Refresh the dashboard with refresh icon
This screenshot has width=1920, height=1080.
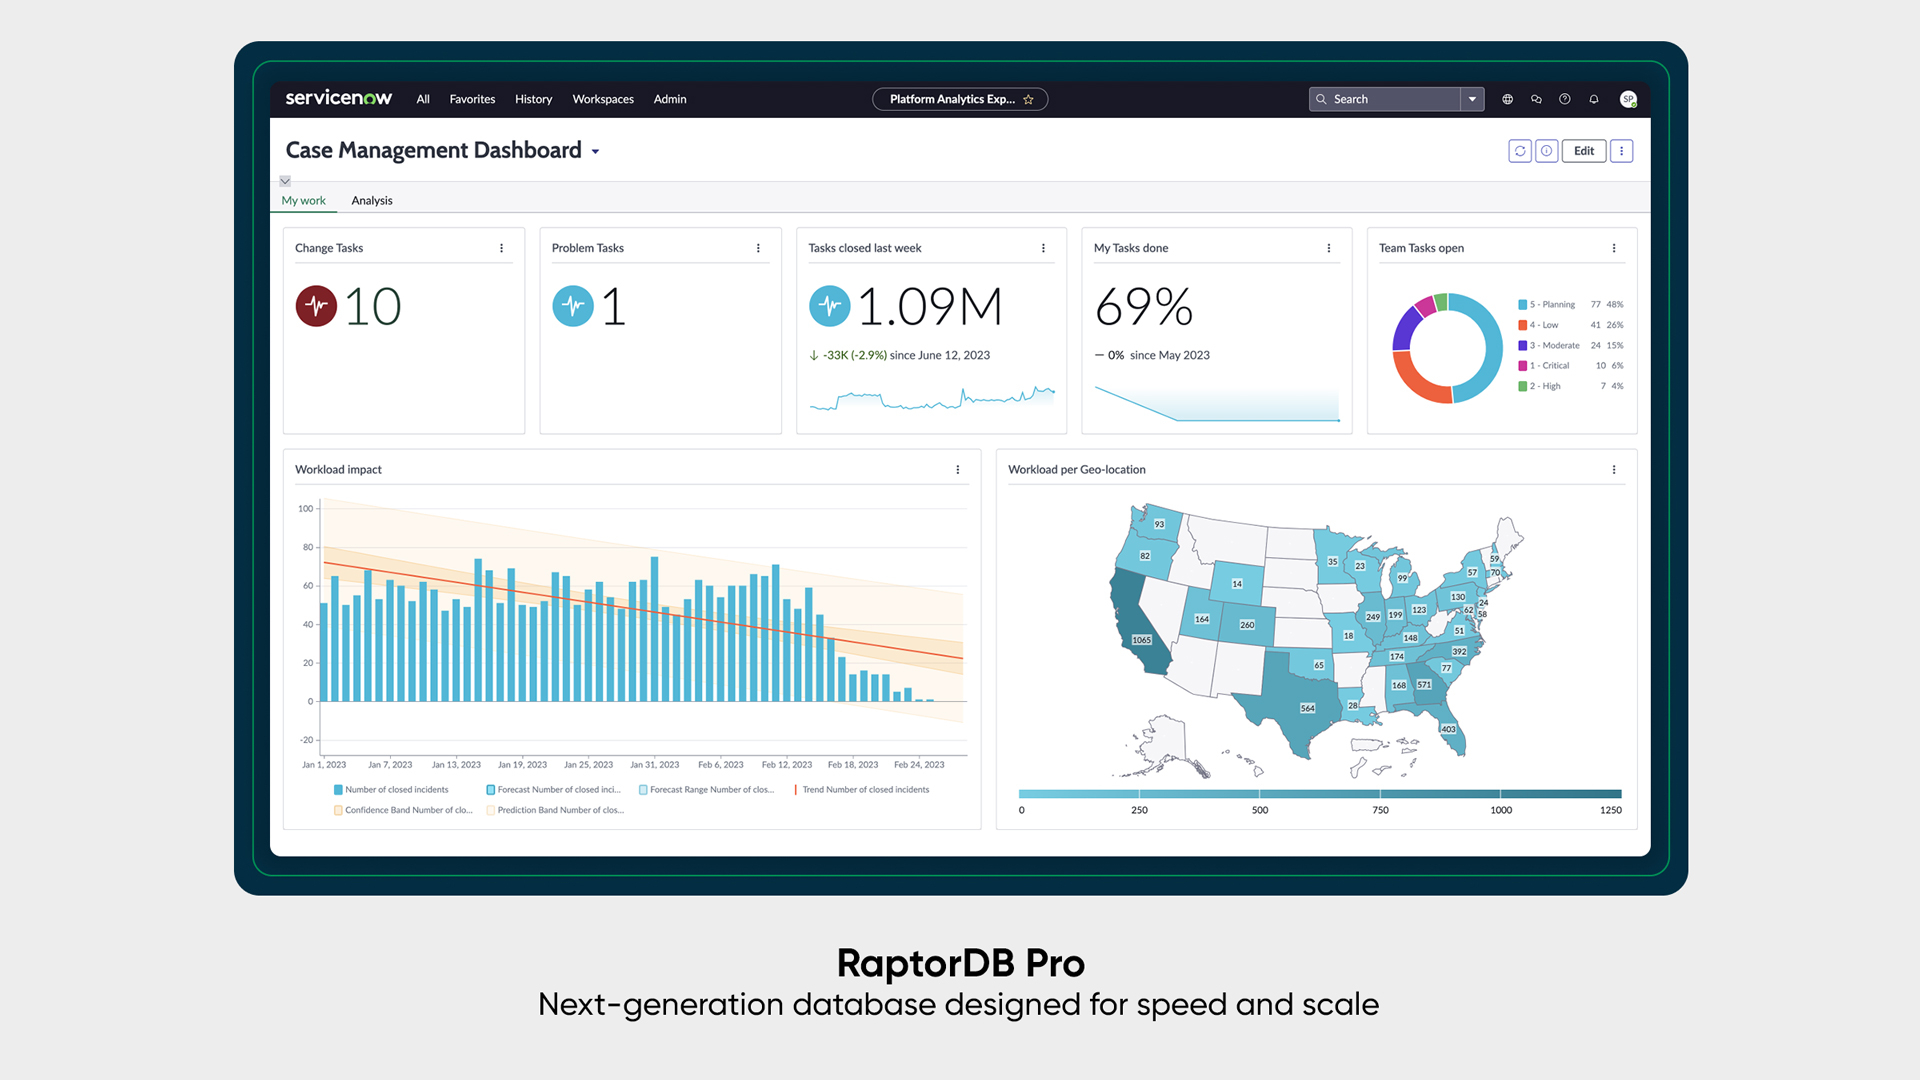pos(1519,151)
